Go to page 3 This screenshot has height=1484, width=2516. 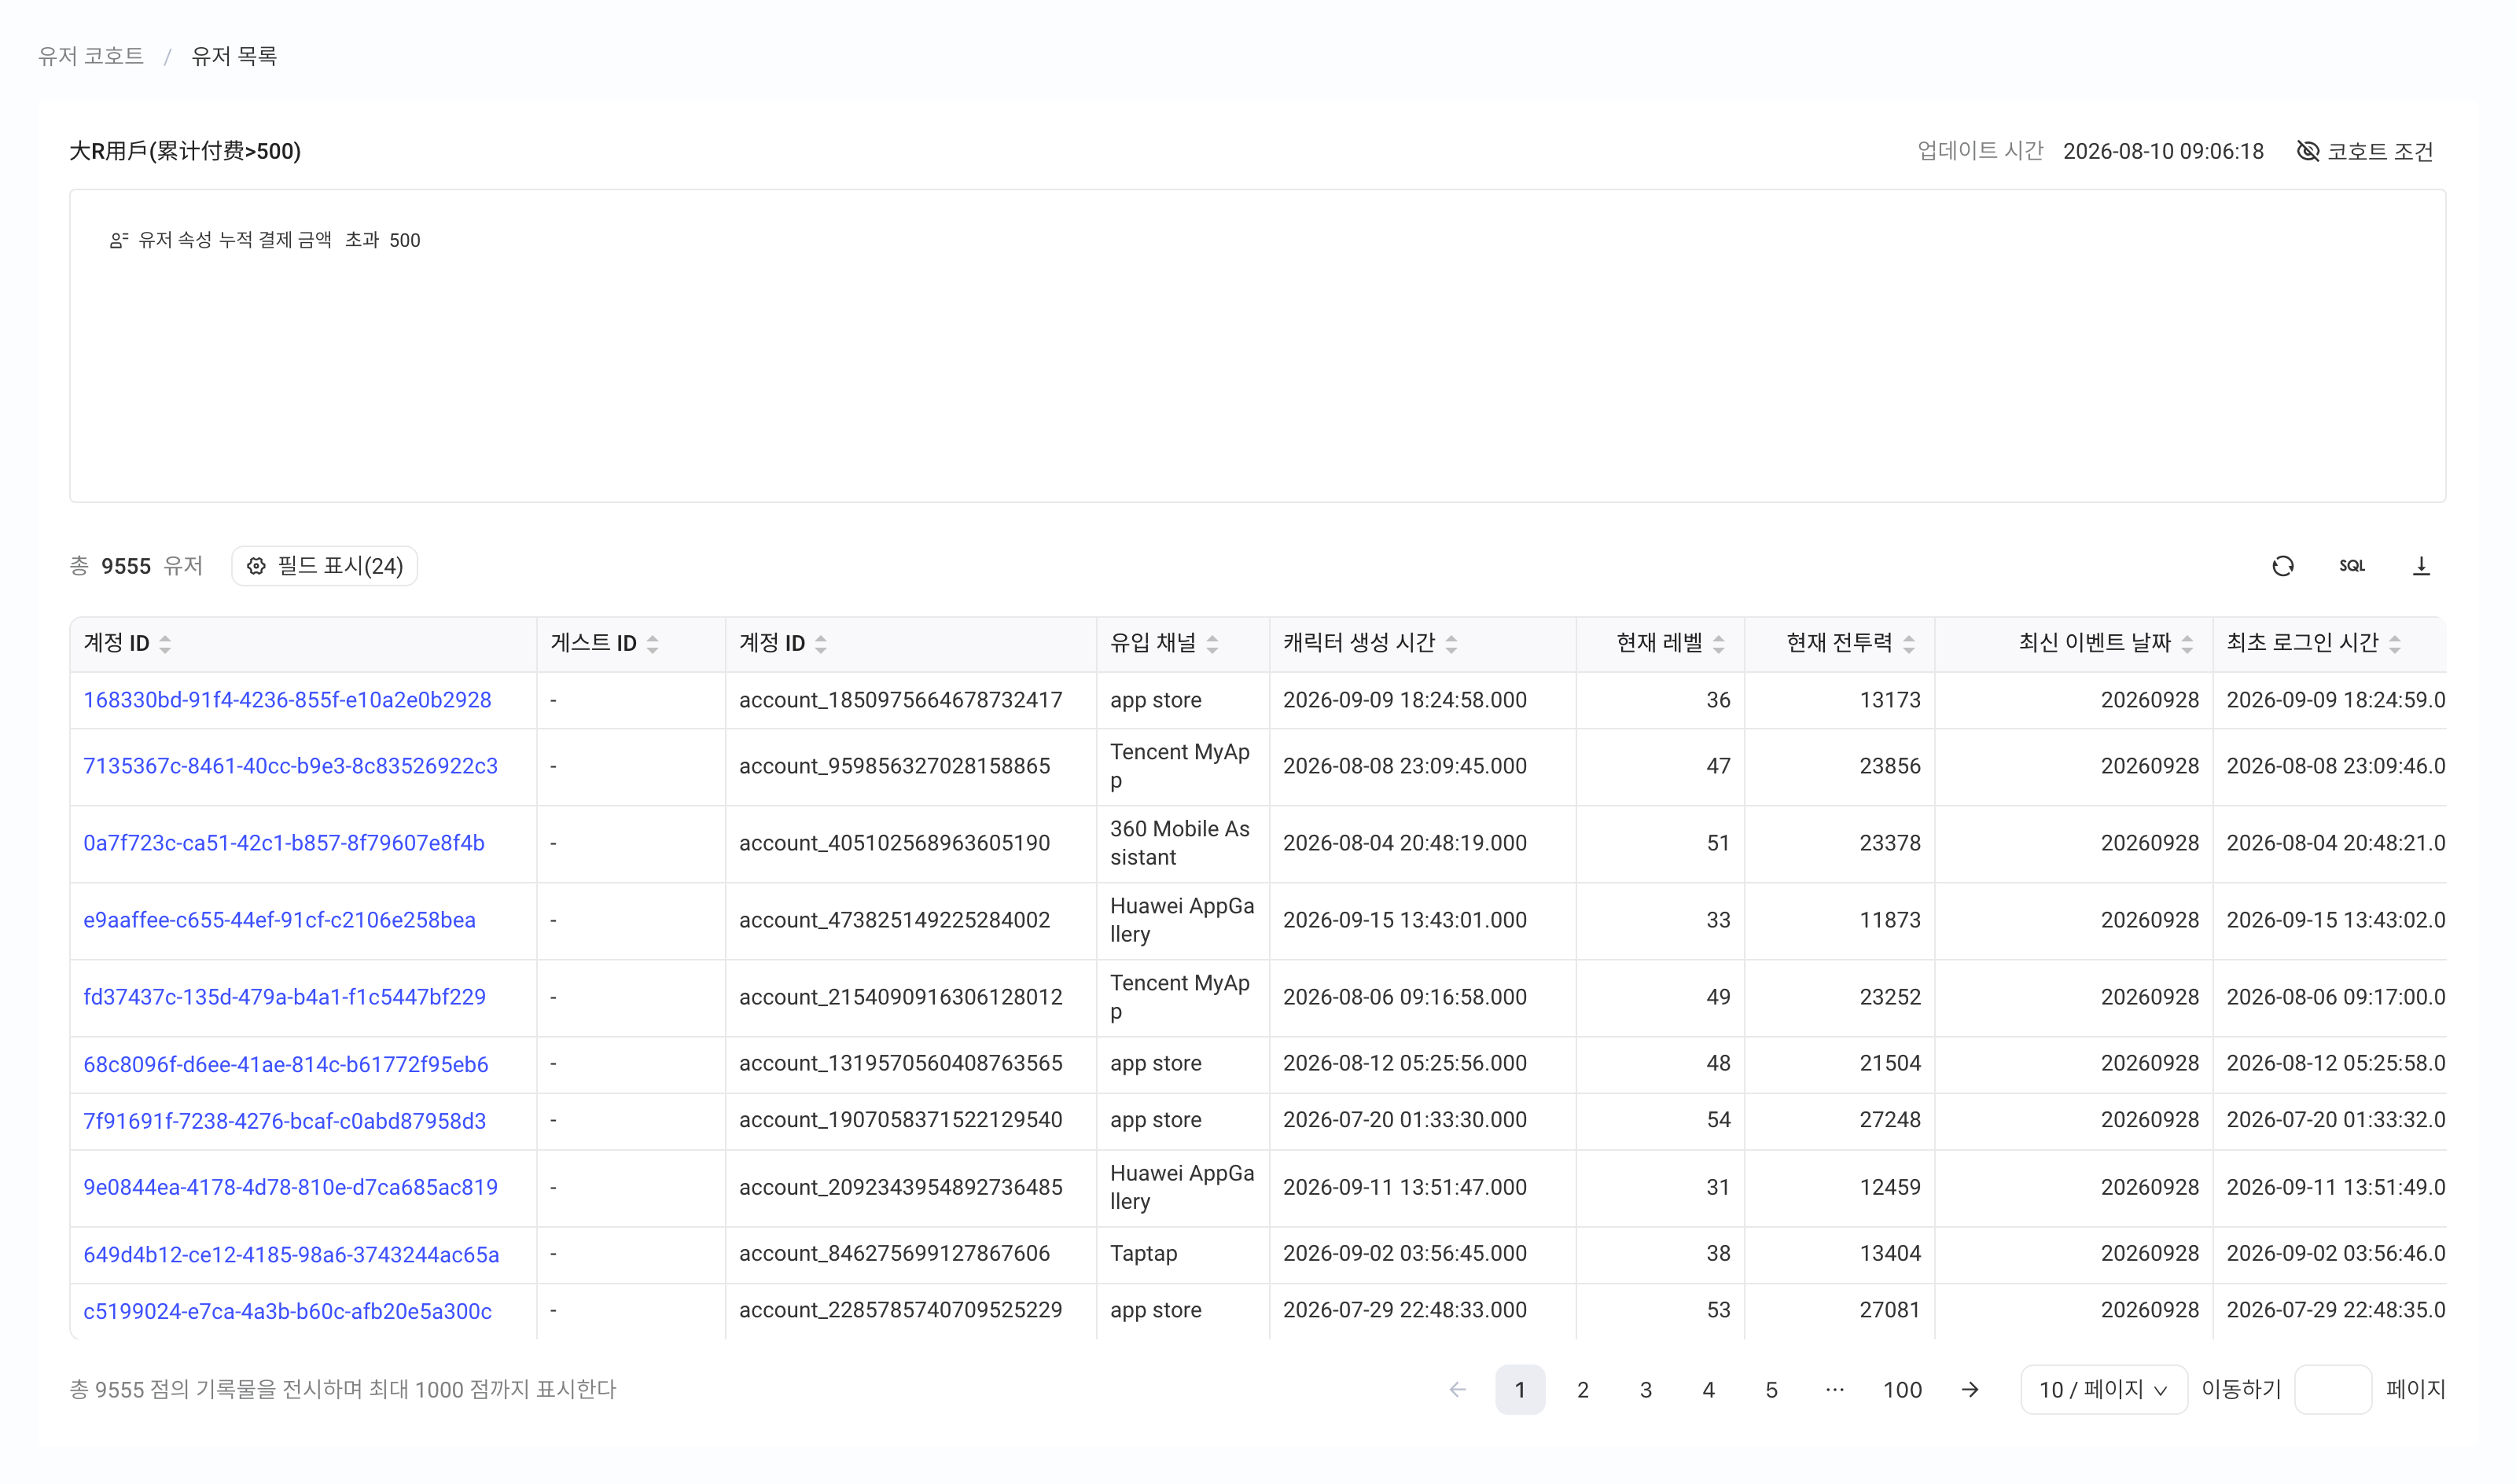tap(1645, 1389)
